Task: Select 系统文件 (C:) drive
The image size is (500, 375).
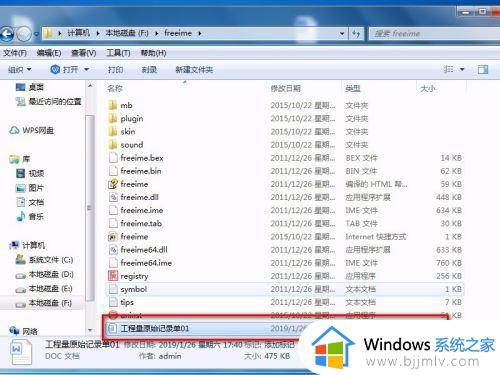Action: [44, 260]
